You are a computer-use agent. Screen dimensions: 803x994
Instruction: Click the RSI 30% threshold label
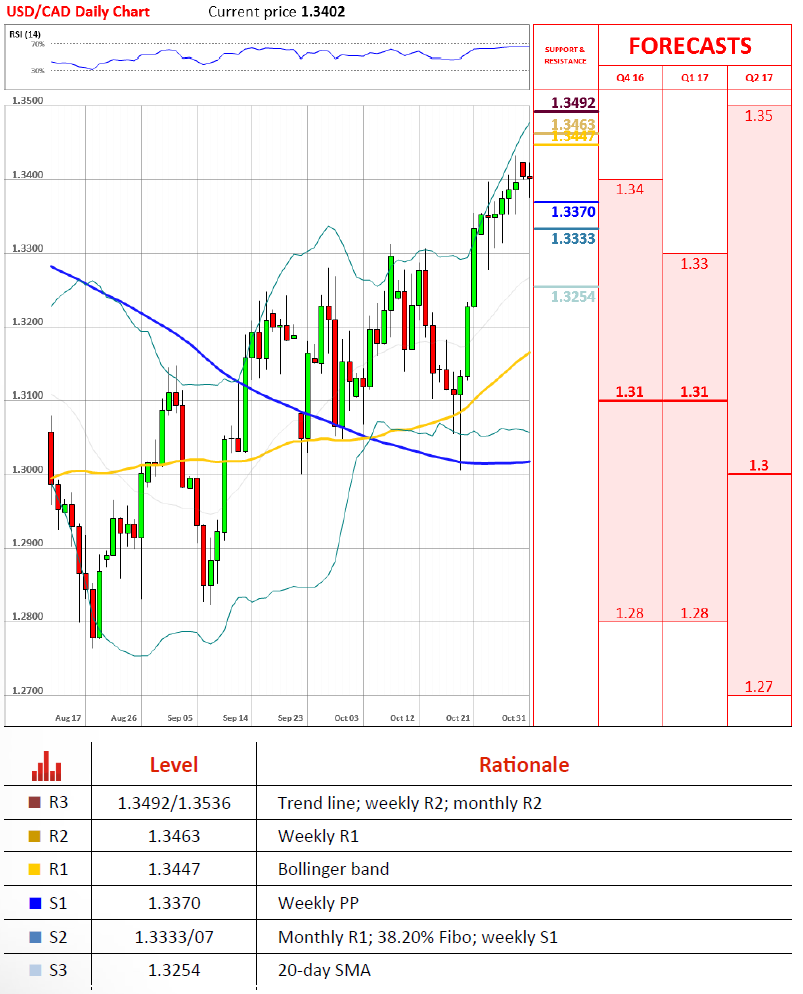pyautogui.click(x=38, y=70)
